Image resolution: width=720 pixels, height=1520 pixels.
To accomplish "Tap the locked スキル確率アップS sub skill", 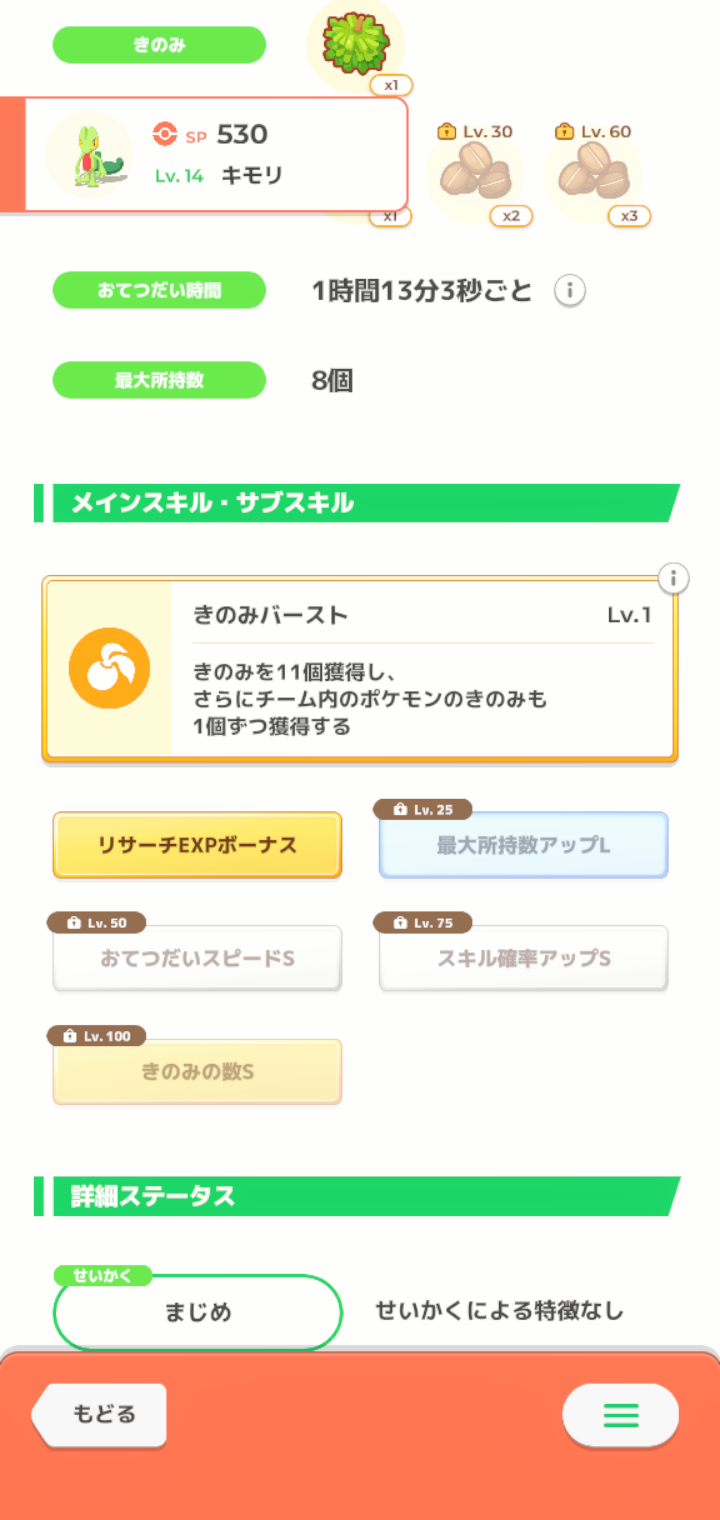I will pos(523,958).
